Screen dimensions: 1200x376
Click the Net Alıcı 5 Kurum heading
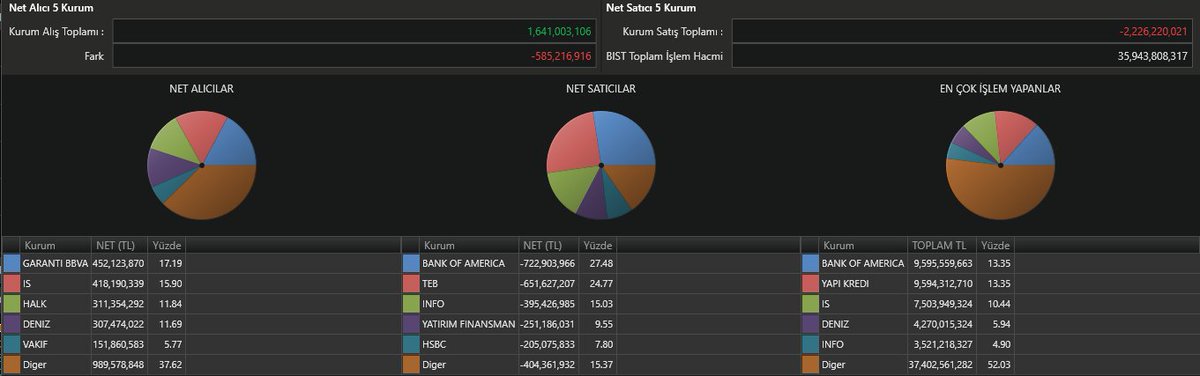coord(51,8)
